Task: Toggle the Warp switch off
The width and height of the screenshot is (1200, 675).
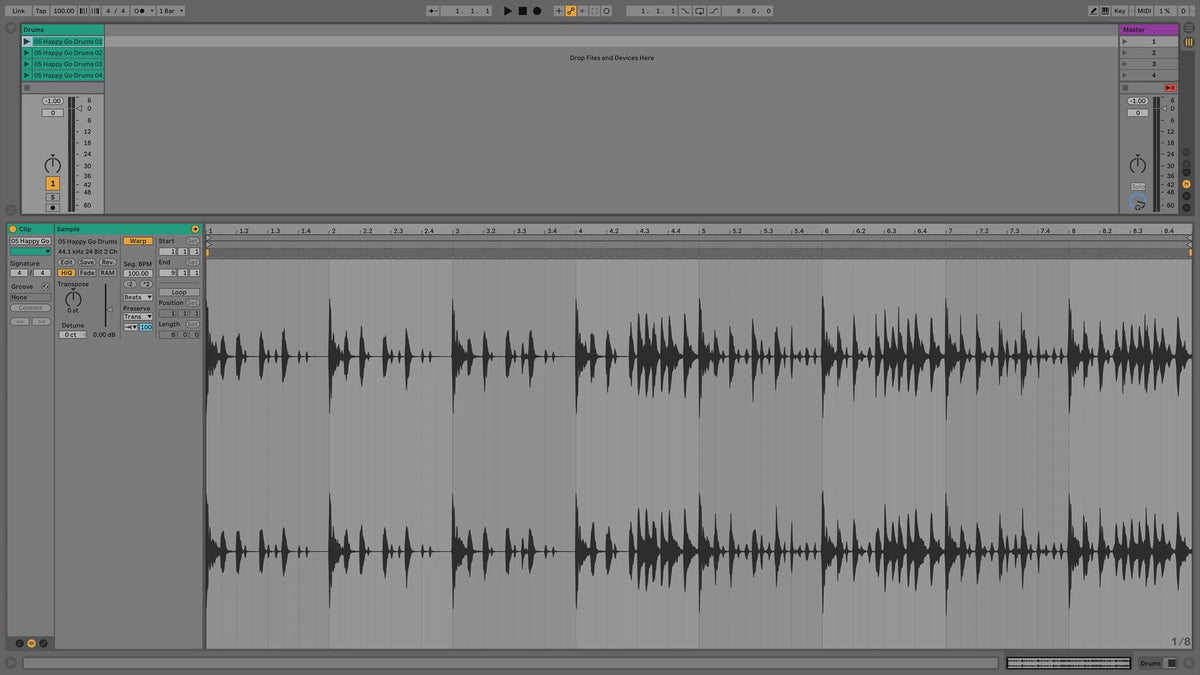Action: [x=138, y=241]
